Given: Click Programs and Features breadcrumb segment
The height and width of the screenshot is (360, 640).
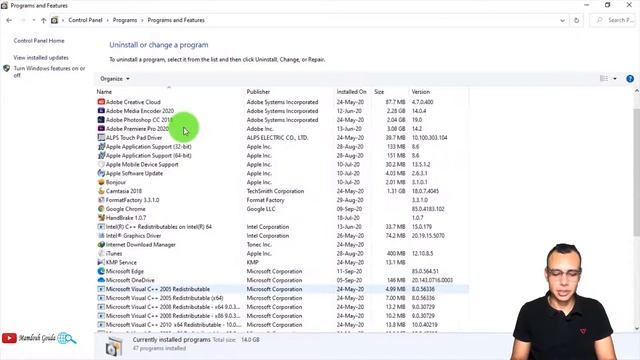Looking at the screenshot, I should pyautogui.click(x=176, y=20).
